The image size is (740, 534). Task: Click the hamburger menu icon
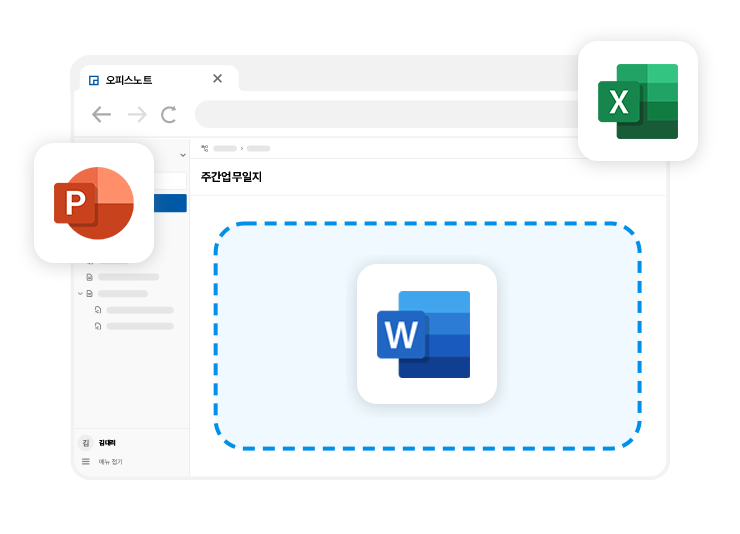point(85,461)
